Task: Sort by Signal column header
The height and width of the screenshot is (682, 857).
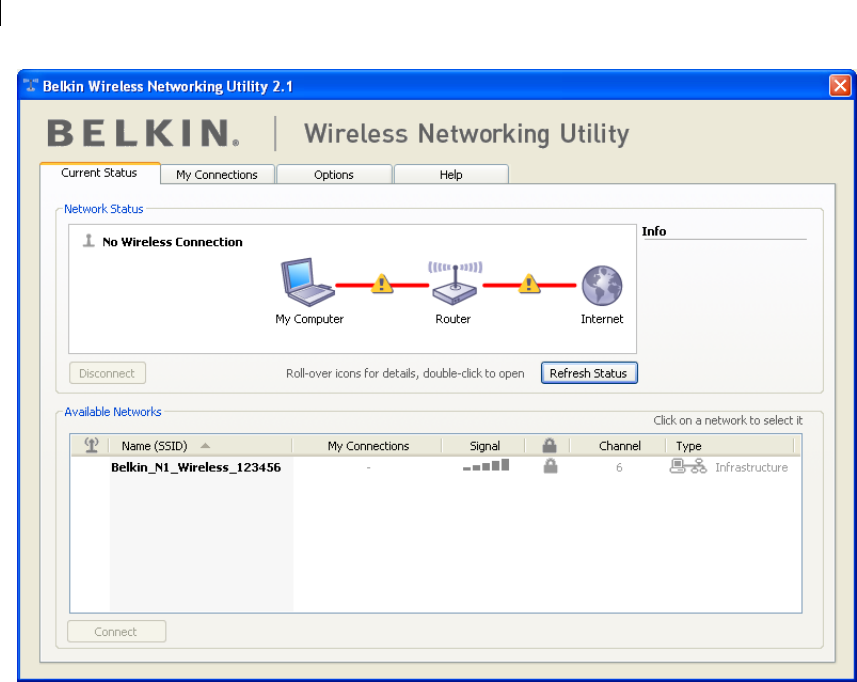Action: click(x=484, y=446)
